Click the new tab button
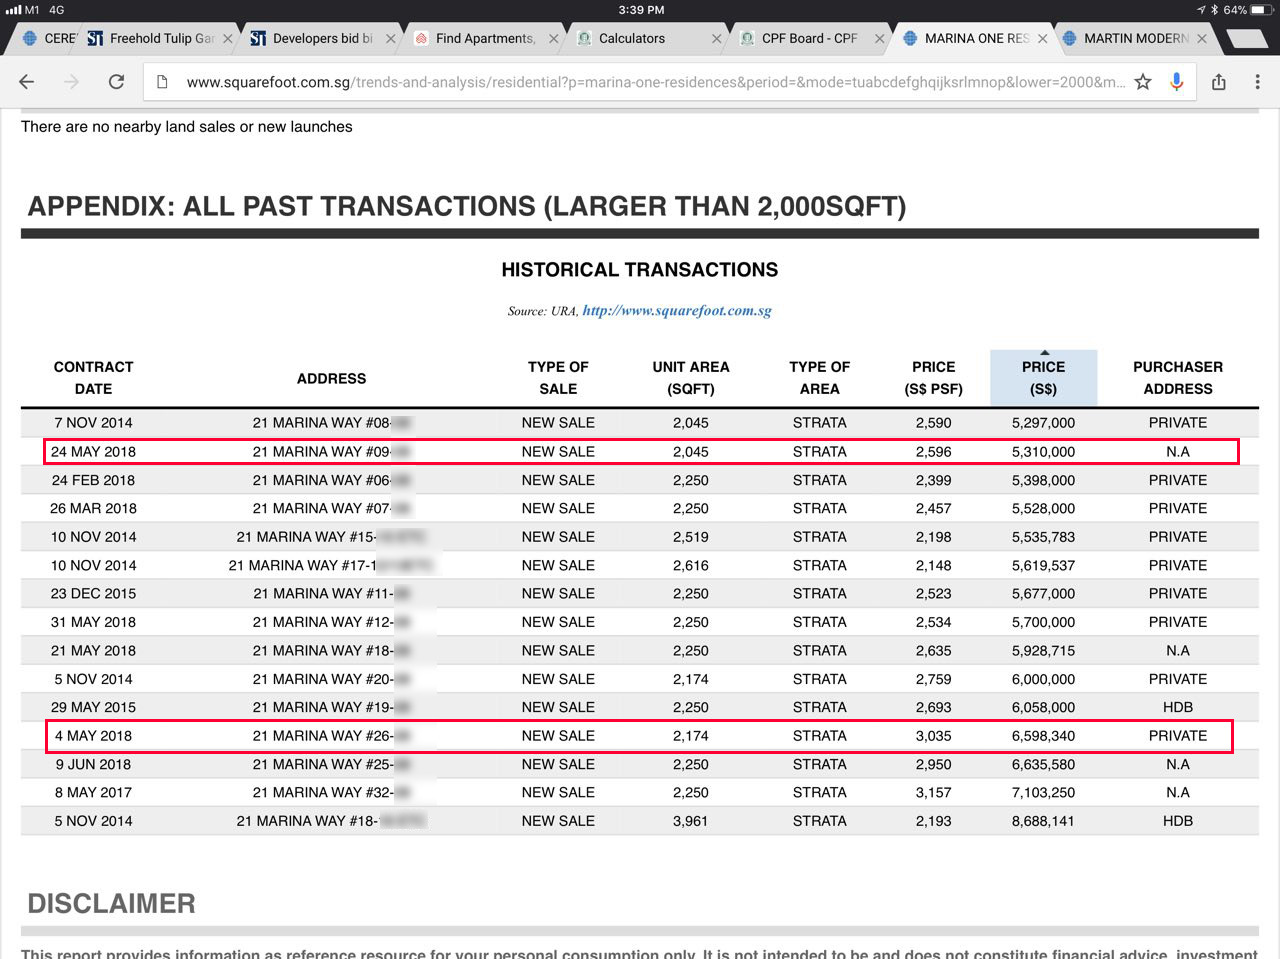Screen dimensions: 1280x959 [x=1248, y=39]
